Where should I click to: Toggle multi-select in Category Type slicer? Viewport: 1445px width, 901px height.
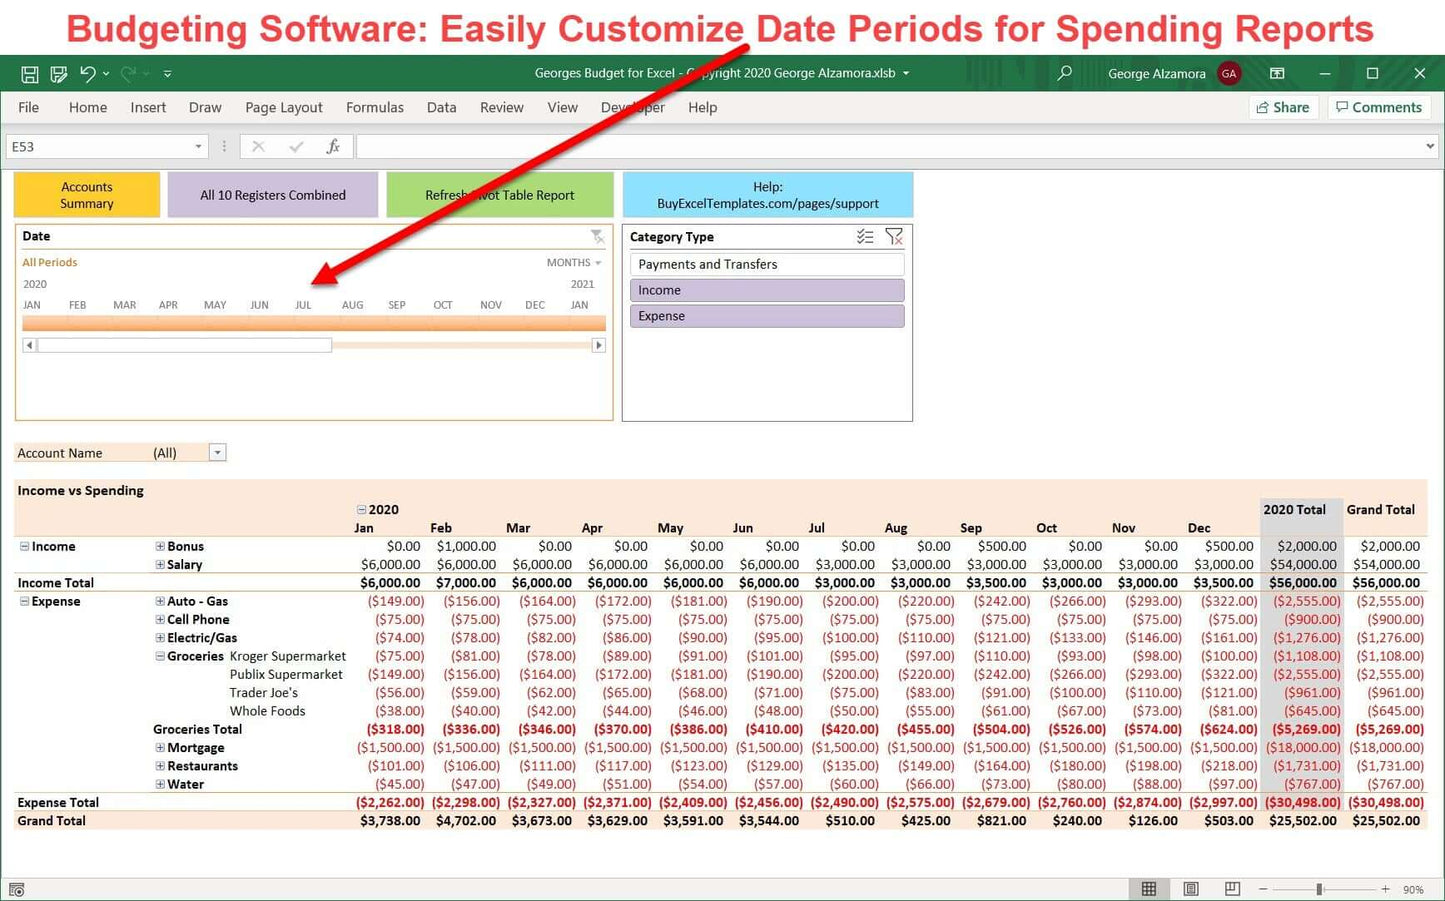(865, 237)
